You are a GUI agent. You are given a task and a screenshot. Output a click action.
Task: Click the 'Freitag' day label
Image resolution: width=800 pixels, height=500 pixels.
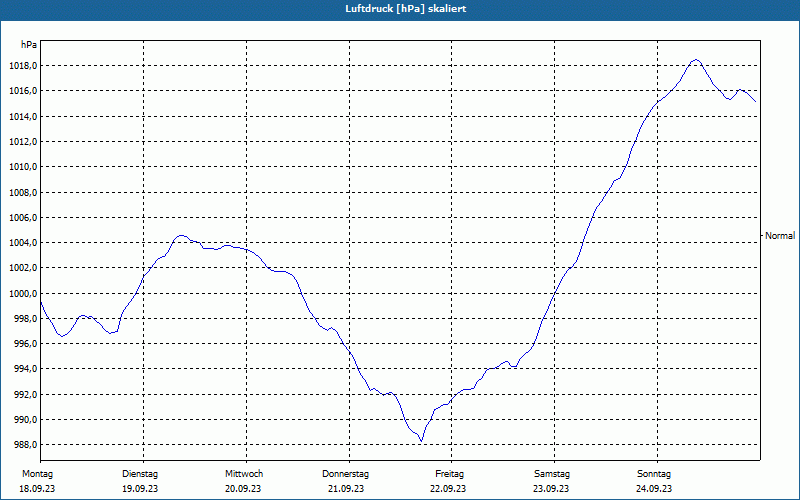point(449,474)
